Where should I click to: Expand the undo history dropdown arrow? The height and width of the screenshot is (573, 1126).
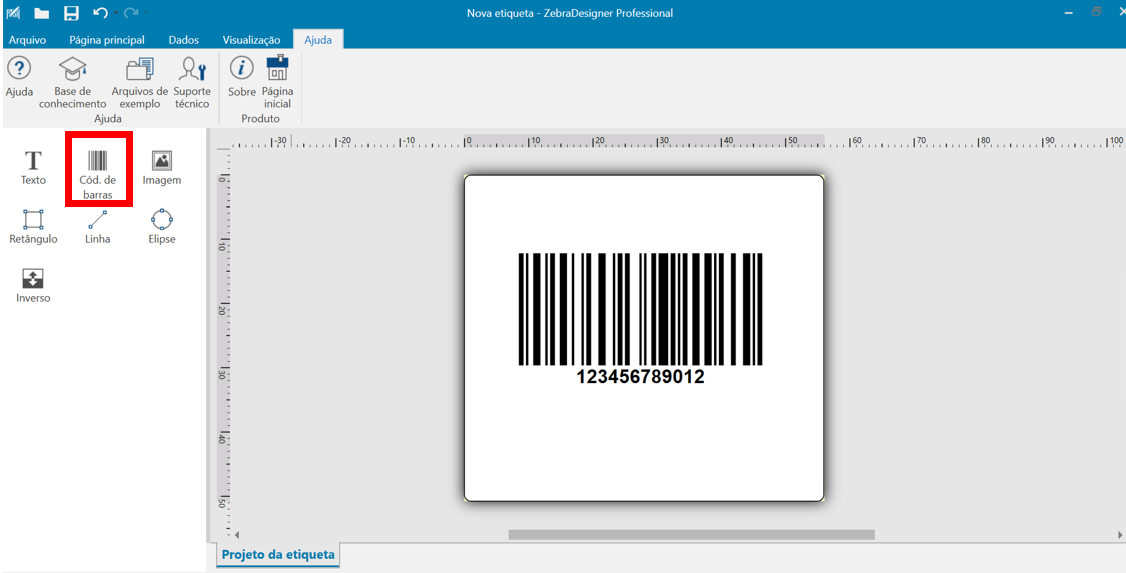coord(116,13)
